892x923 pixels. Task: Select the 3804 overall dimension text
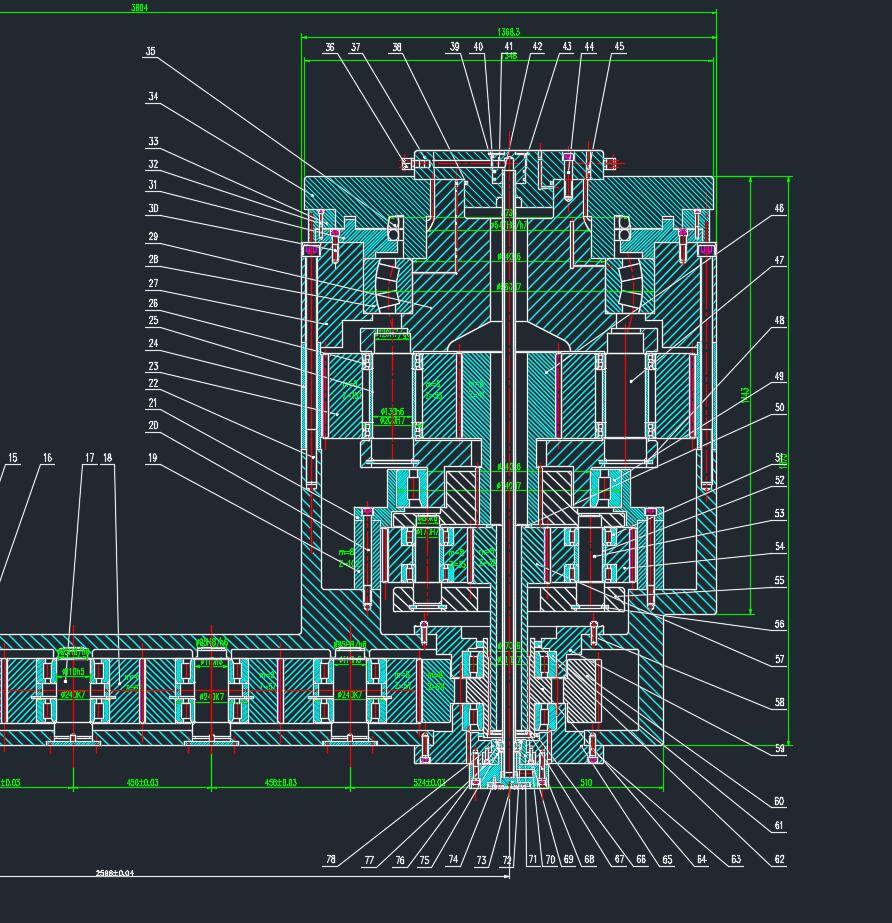coord(139,7)
